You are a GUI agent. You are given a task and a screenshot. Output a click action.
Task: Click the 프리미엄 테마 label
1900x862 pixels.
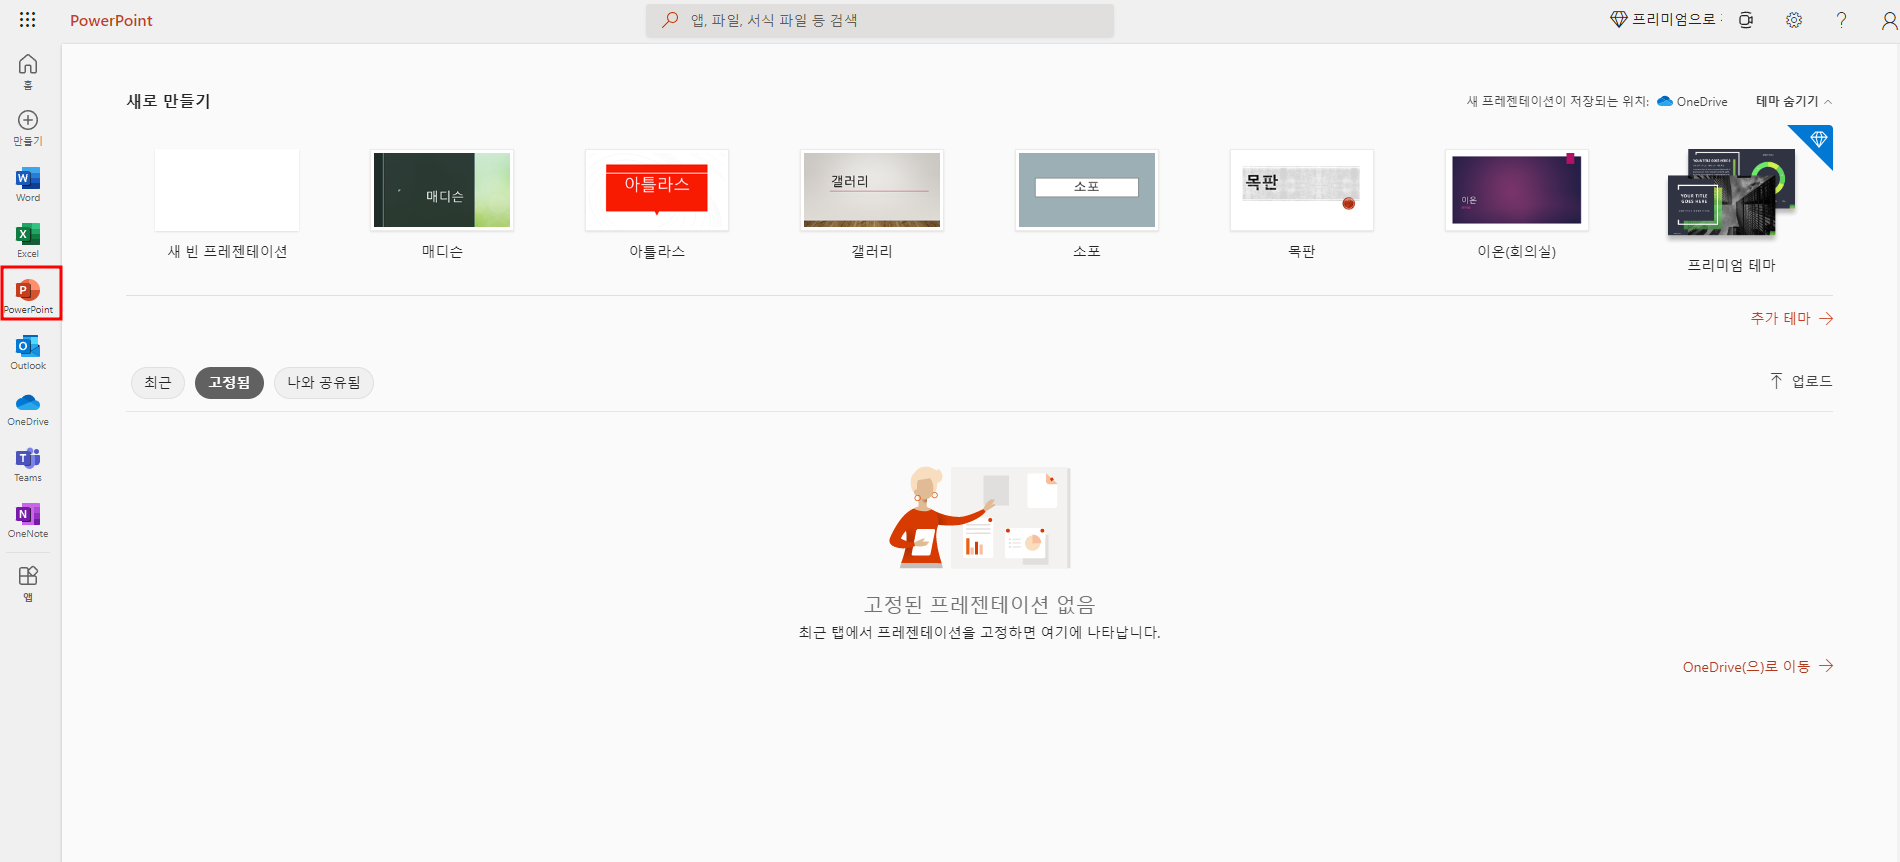[x=1732, y=265]
